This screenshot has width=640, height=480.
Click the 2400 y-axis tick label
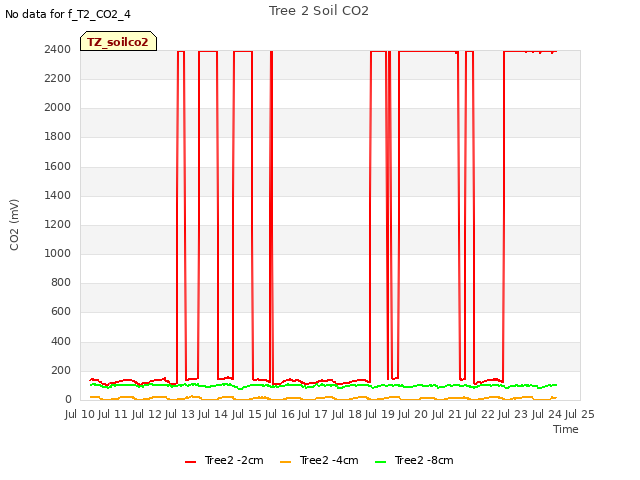(x=58, y=49)
